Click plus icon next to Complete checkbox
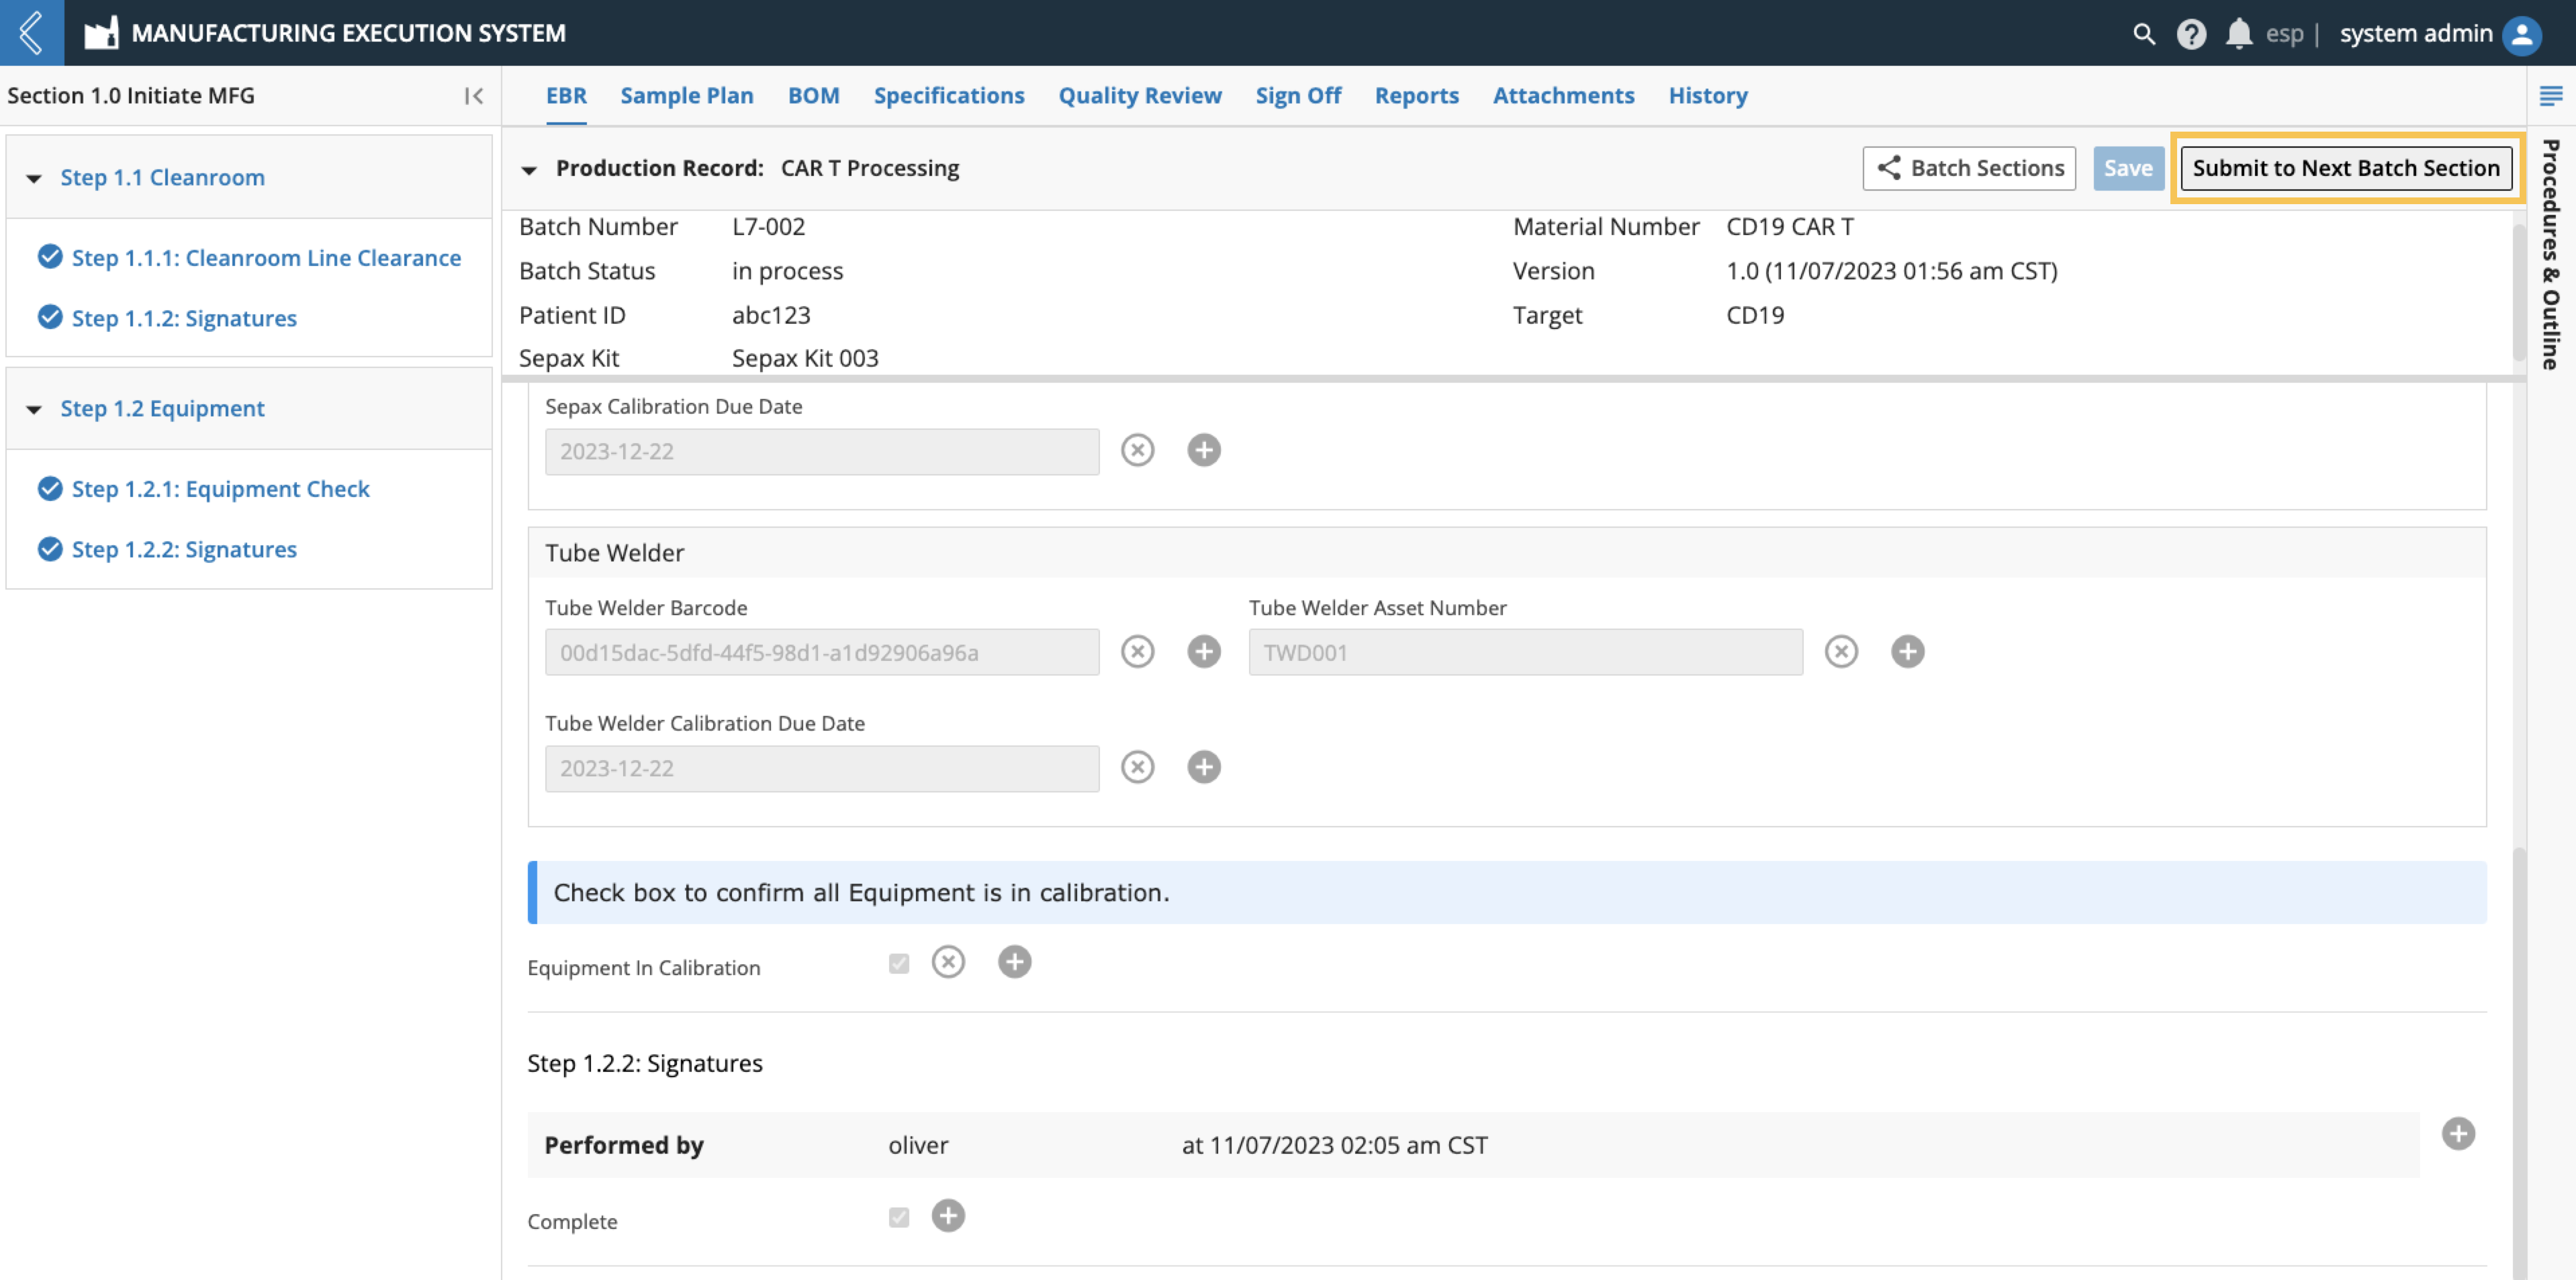2576x1280 pixels. coord(948,1216)
